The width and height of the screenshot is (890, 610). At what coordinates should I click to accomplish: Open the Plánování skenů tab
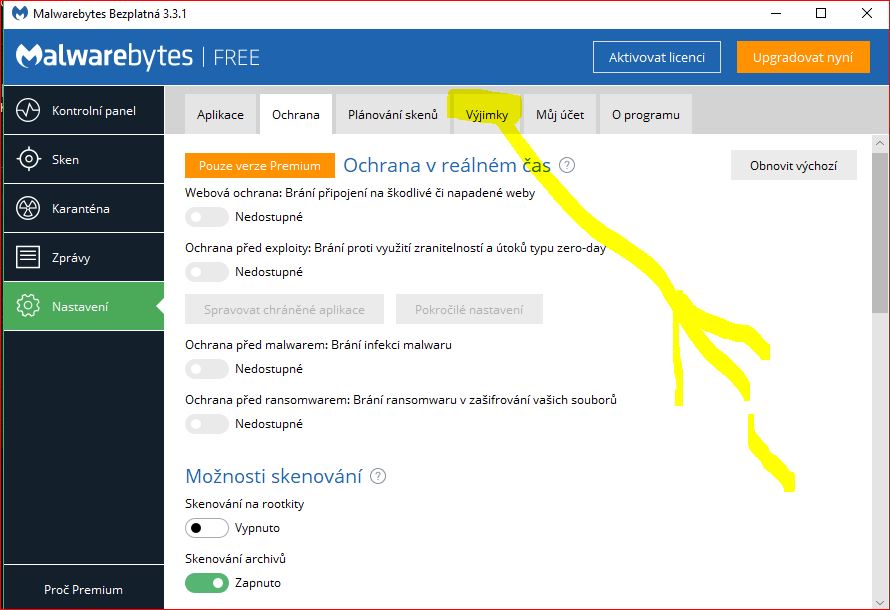coord(393,115)
